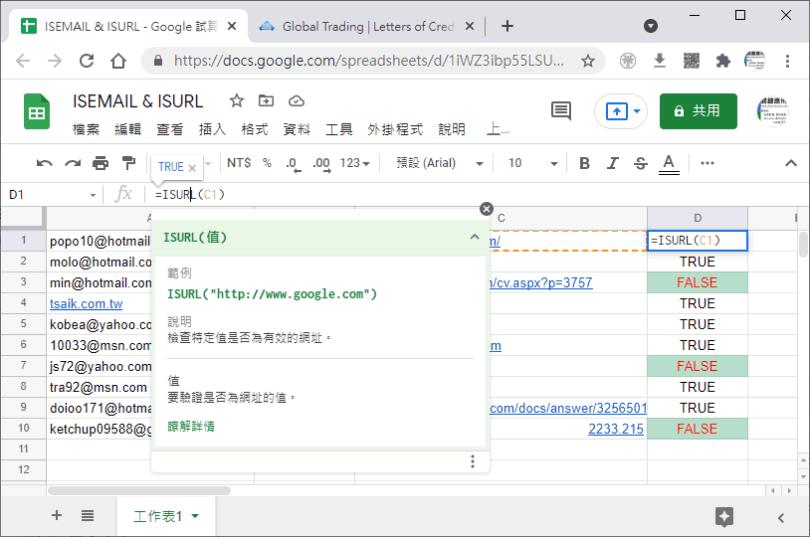Click the horizontal scrollbar thumb
Image resolution: width=810 pixels, height=537 pixels.
(139, 491)
